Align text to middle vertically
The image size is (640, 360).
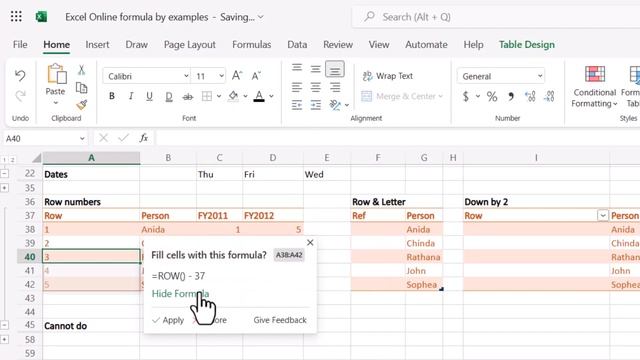point(316,69)
